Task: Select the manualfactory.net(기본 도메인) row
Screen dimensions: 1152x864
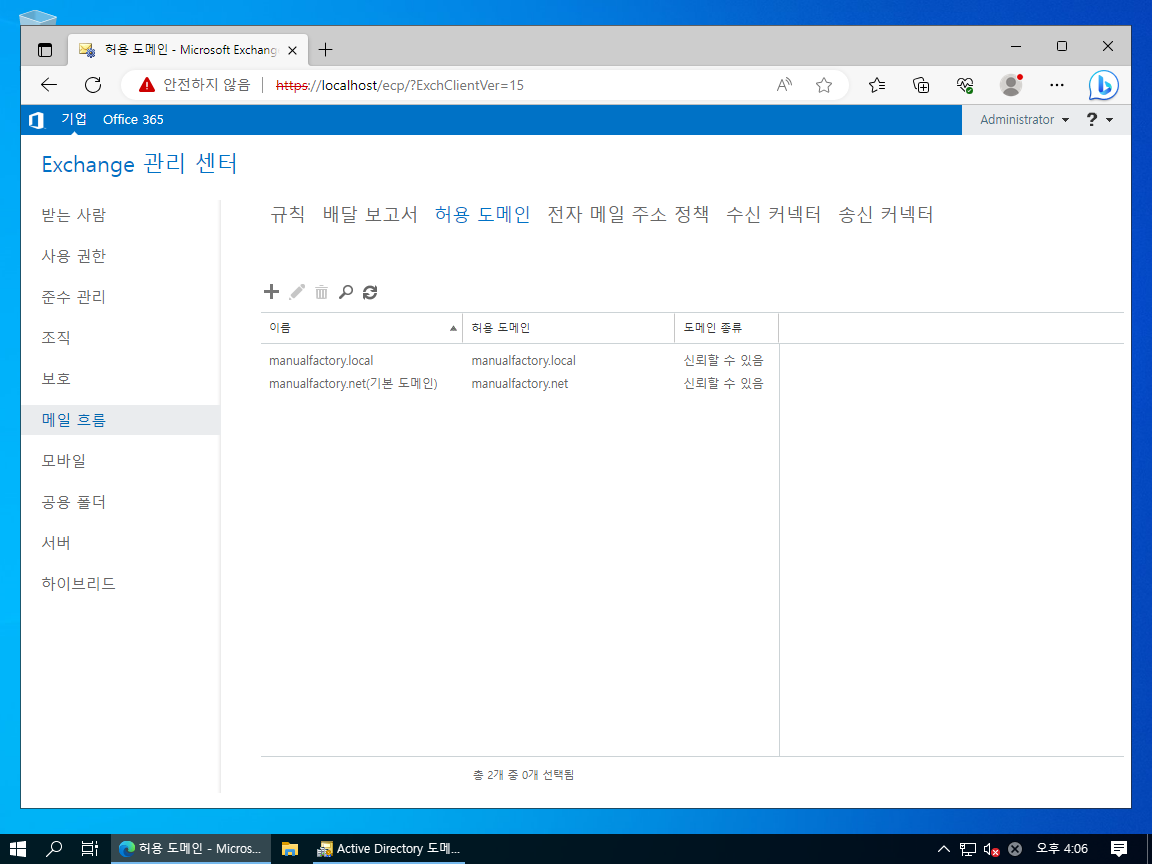Action: click(519, 384)
